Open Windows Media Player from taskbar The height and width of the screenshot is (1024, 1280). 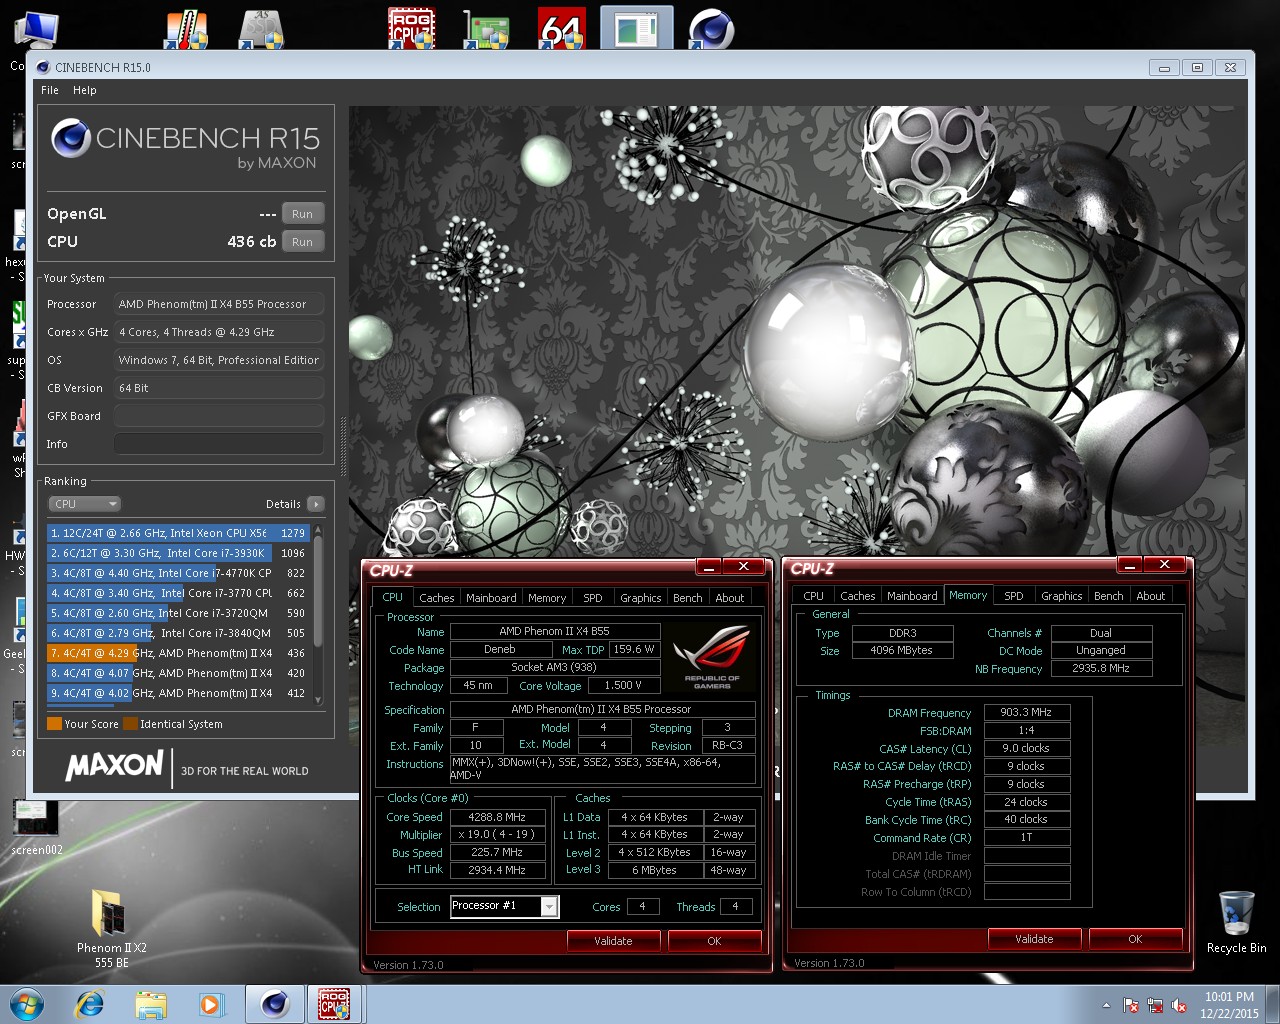[211, 1004]
